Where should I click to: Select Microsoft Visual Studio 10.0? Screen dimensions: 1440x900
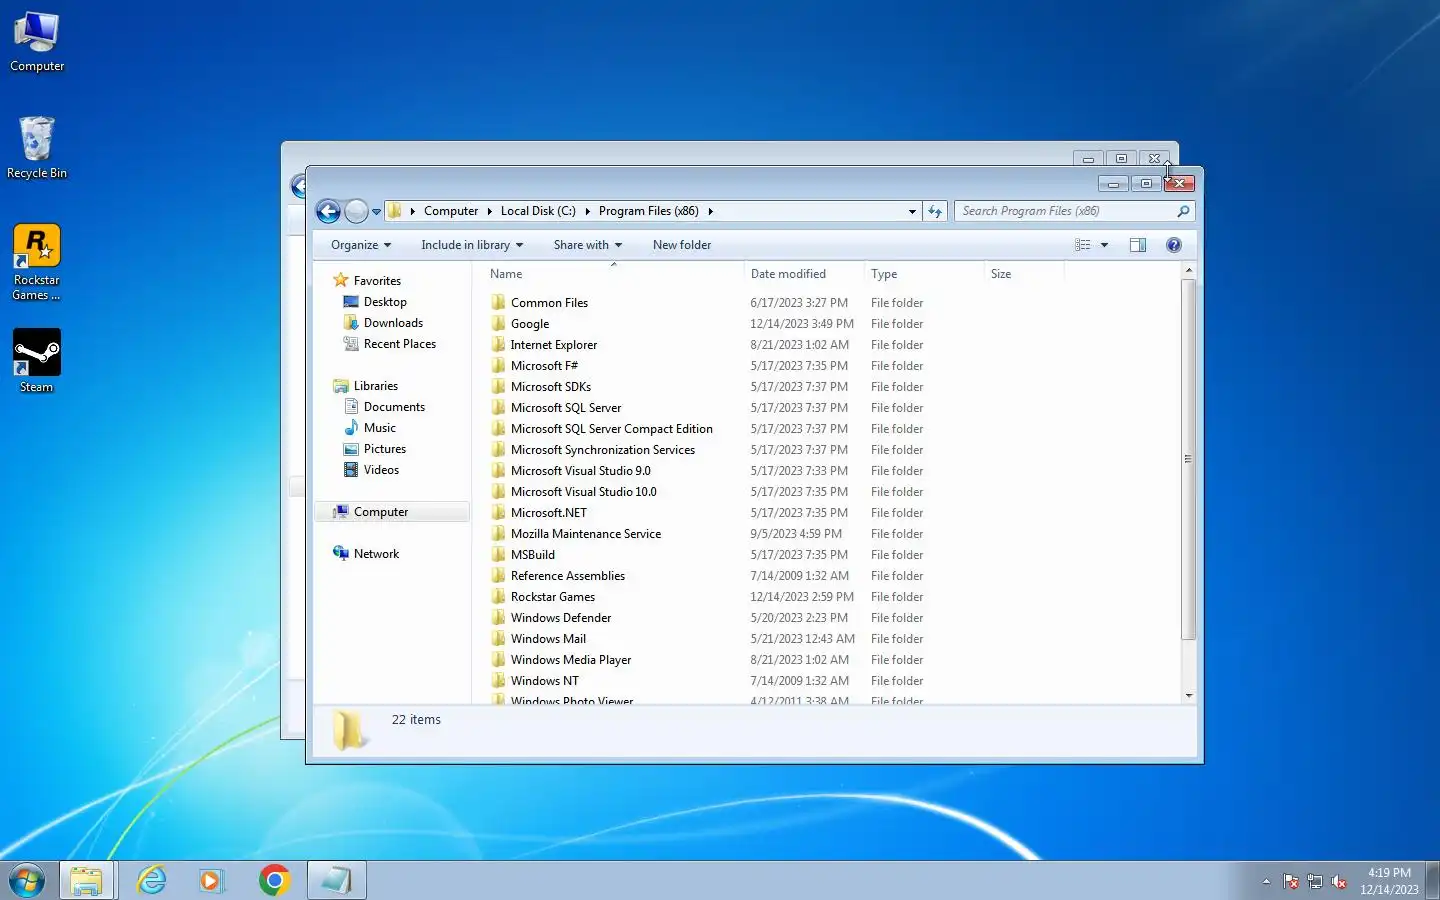coord(583,492)
